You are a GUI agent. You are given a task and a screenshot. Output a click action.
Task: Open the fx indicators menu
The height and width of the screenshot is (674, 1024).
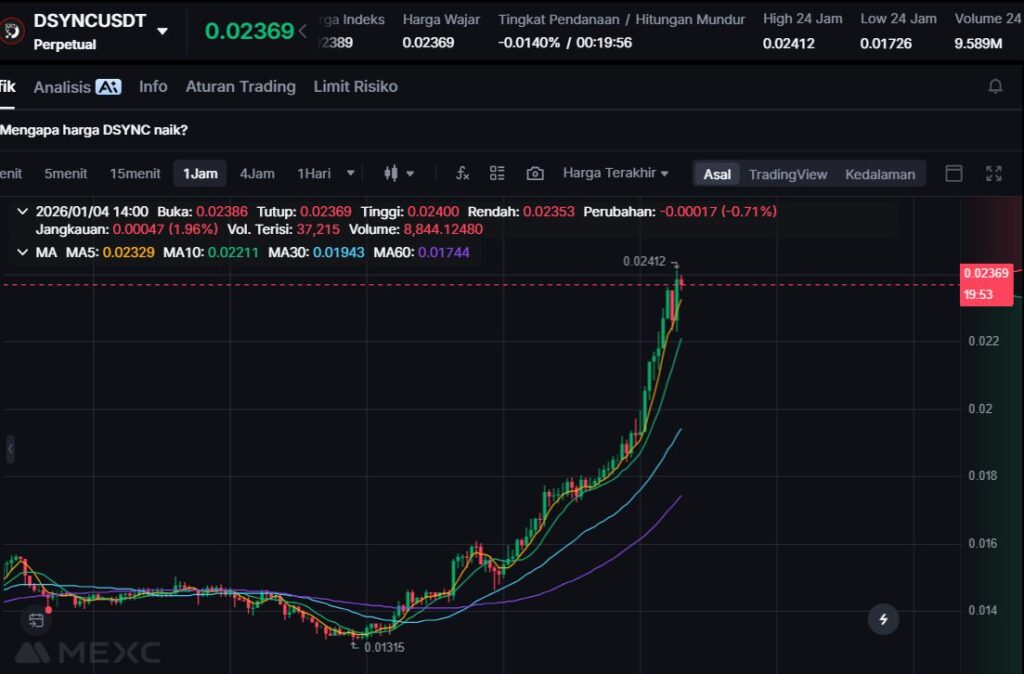pyautogui.click(x=462, y=173)
